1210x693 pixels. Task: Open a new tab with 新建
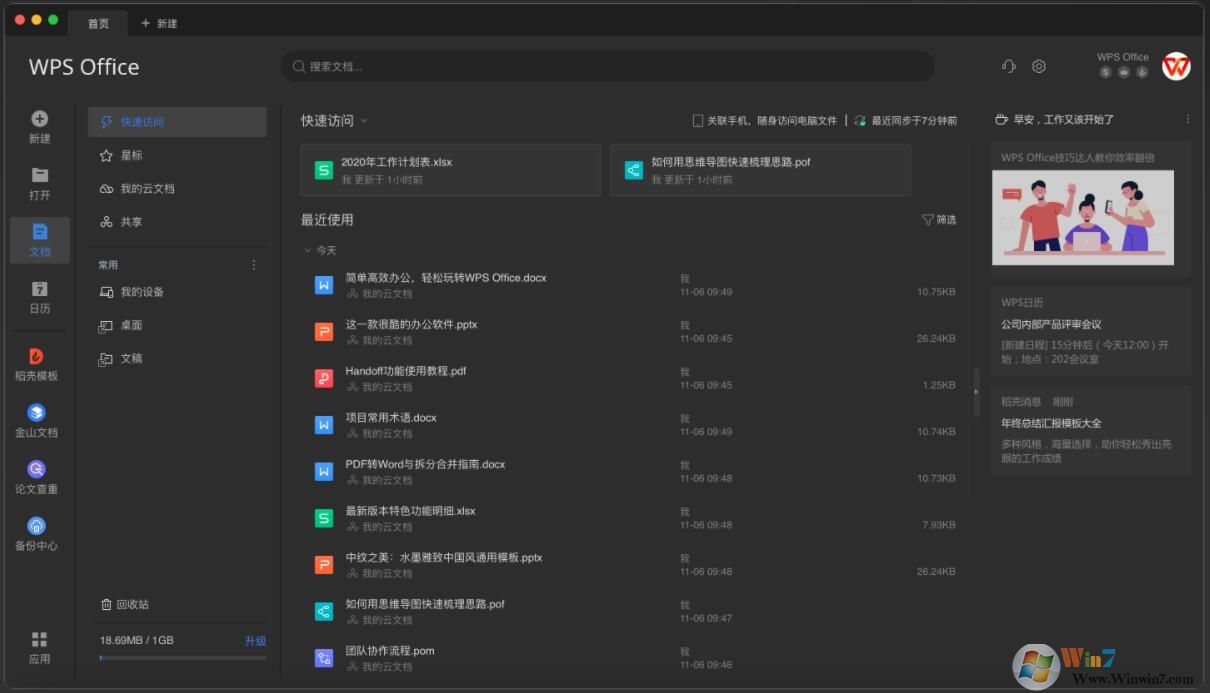coord(159,23)
